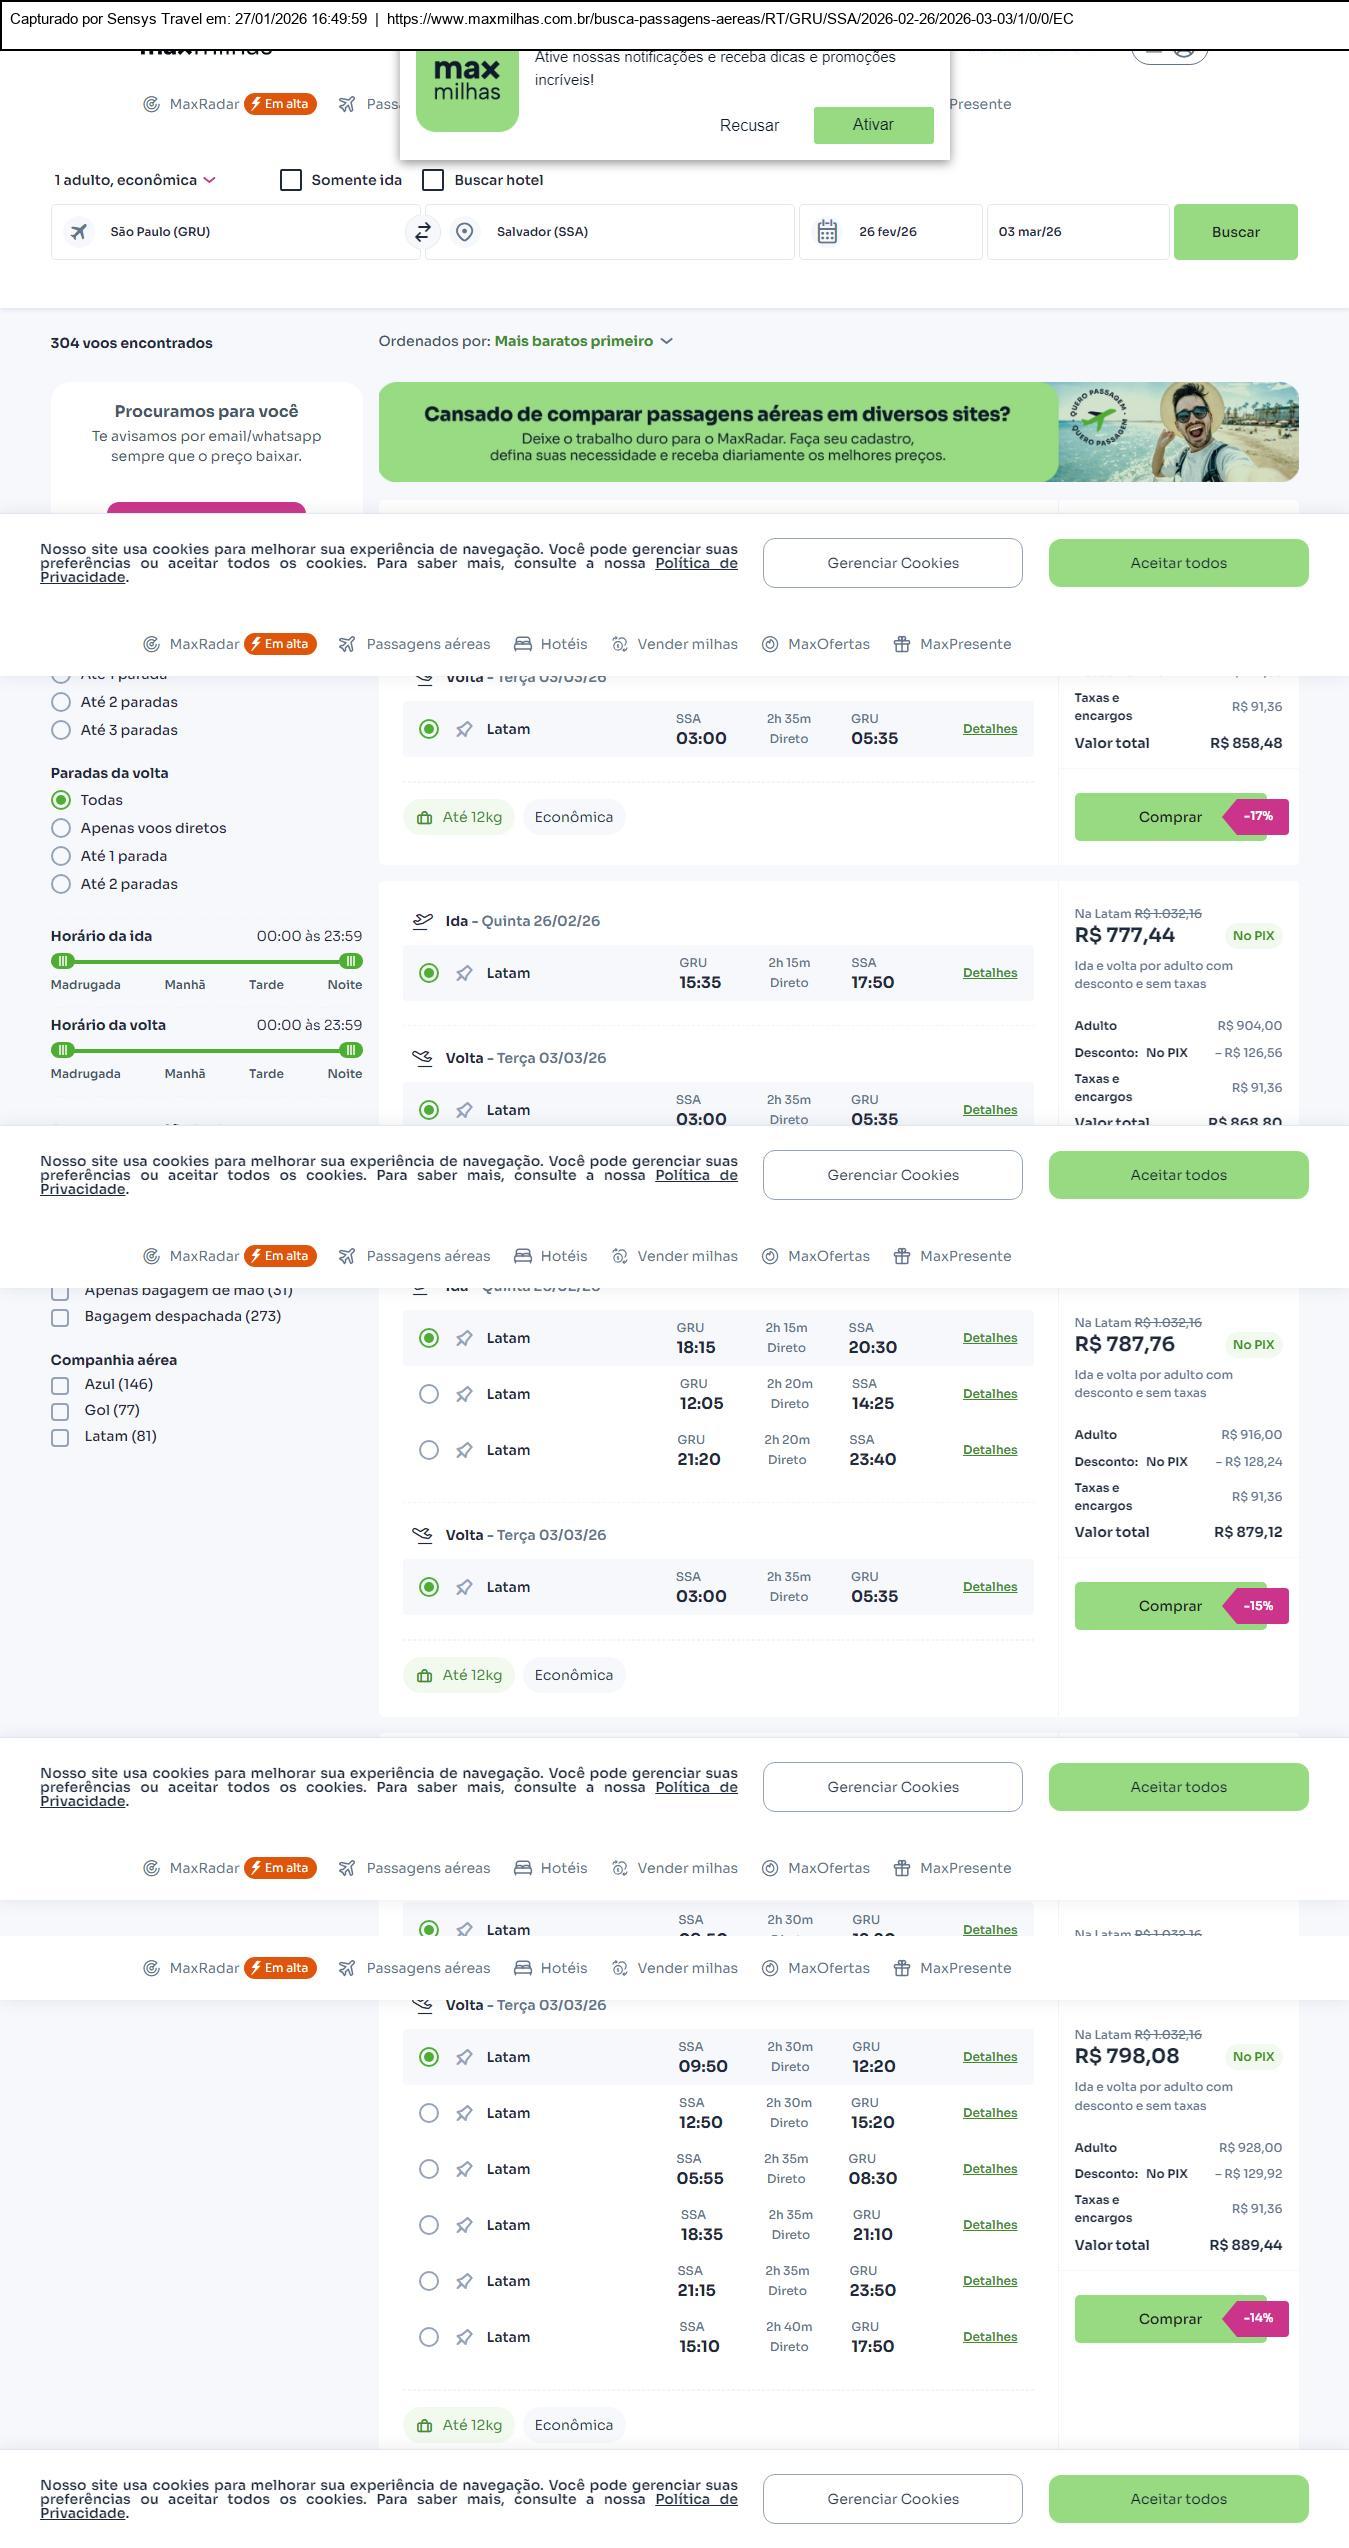Image resolution: width=1349 pixels, height=2548 pixels.
Task: Expand the 'Mais baratos primeiro' sort dropdown
Action: [584, 341]
